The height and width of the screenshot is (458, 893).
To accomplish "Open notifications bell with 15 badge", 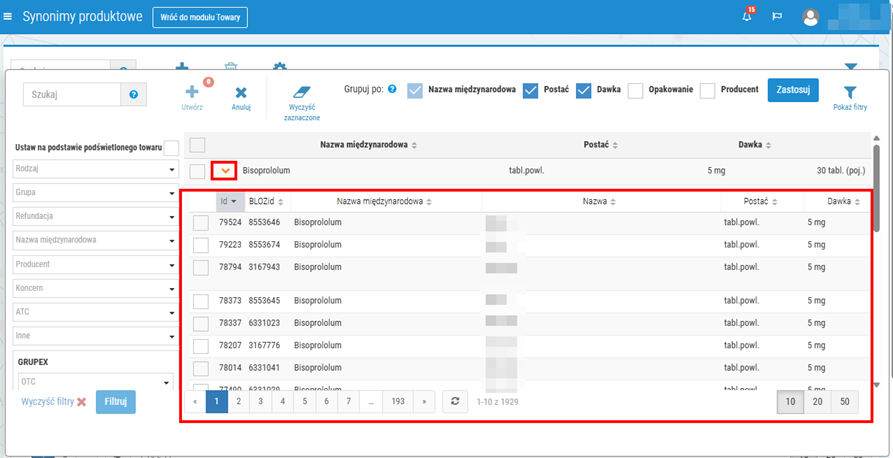I will [x=746, y=17].
